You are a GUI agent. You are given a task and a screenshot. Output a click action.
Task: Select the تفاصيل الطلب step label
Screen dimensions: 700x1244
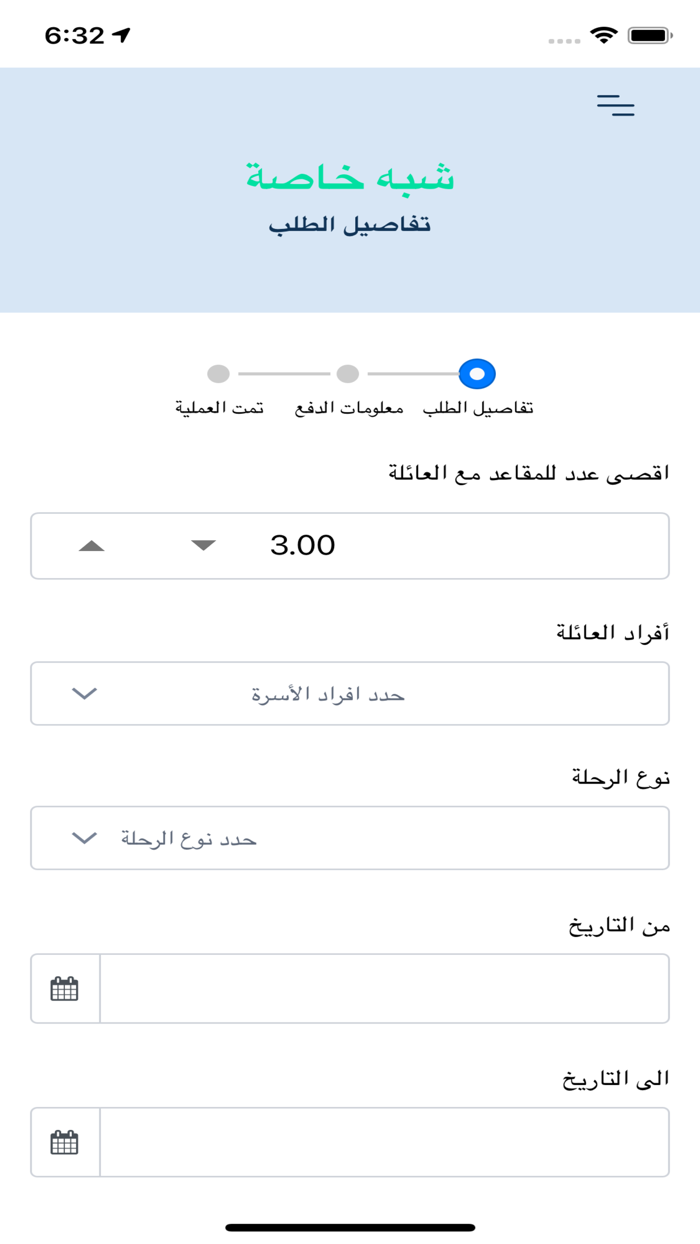coord(481,406)
